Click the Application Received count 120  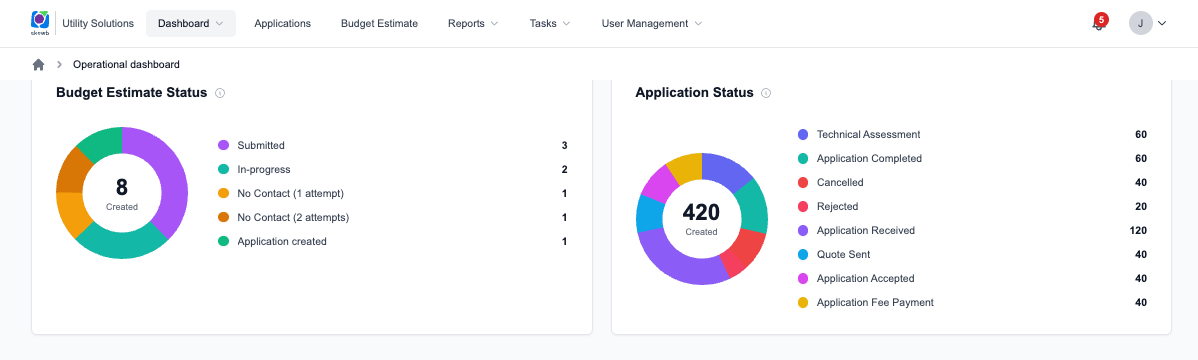1138,231
